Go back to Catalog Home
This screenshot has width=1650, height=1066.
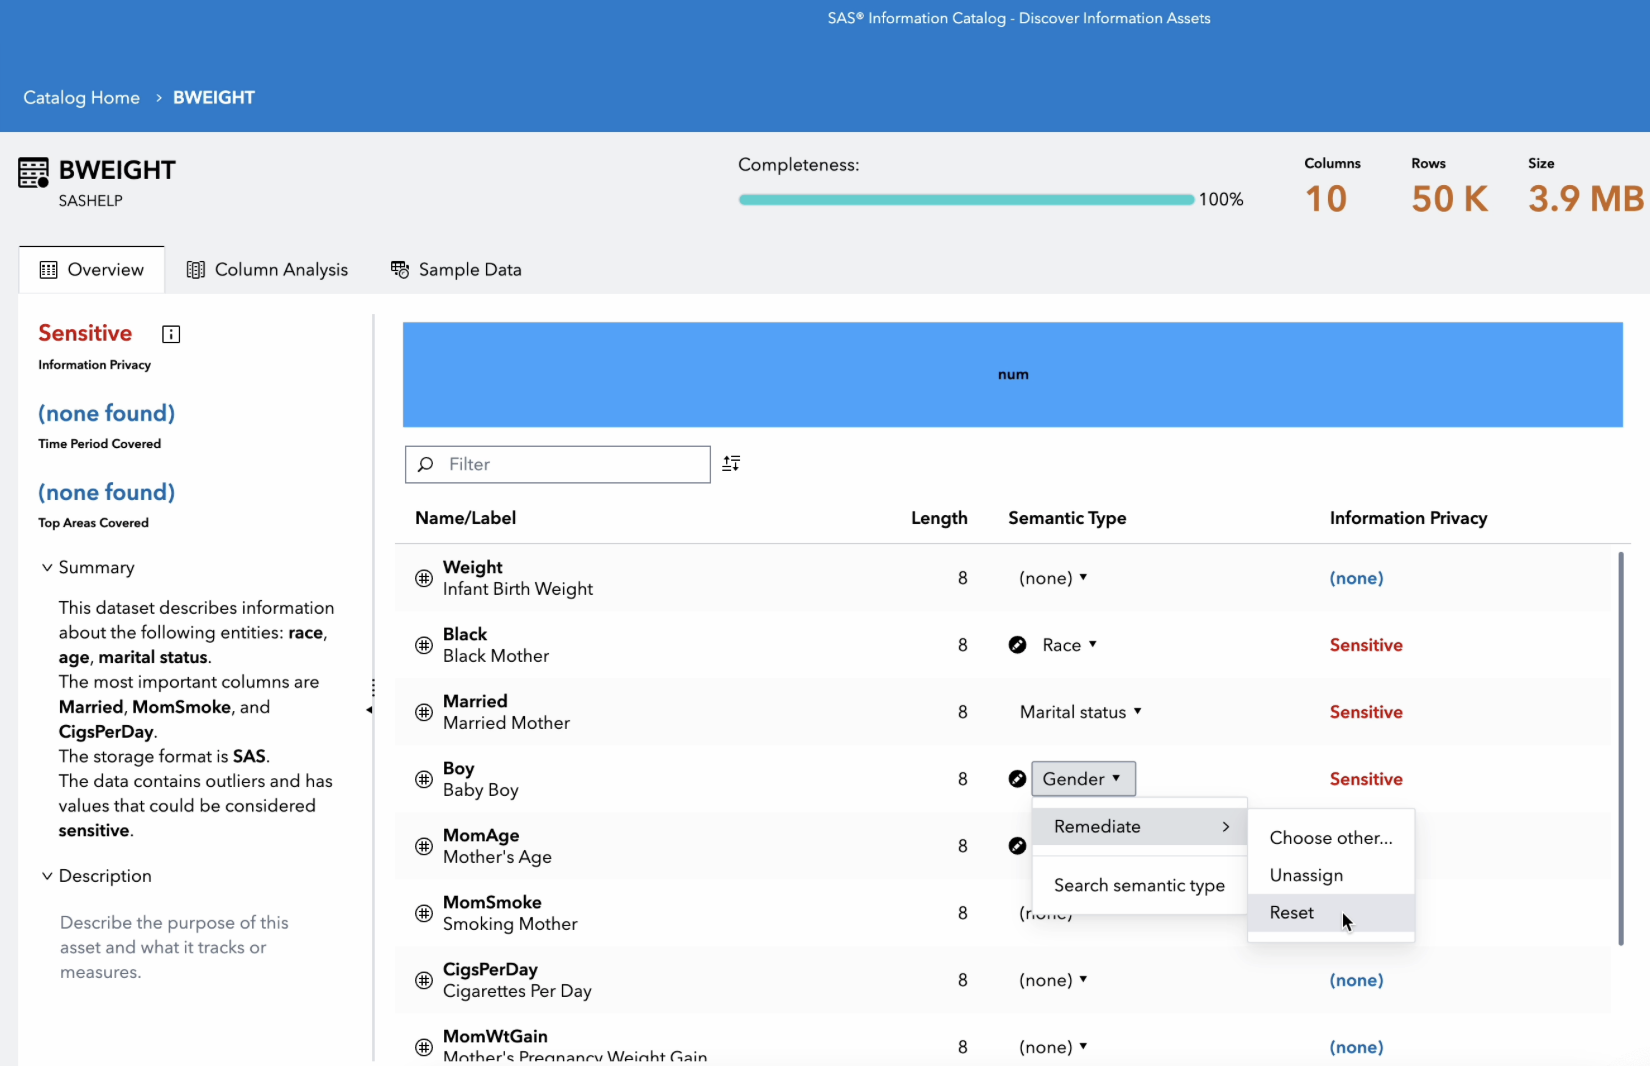coord(81,97)
